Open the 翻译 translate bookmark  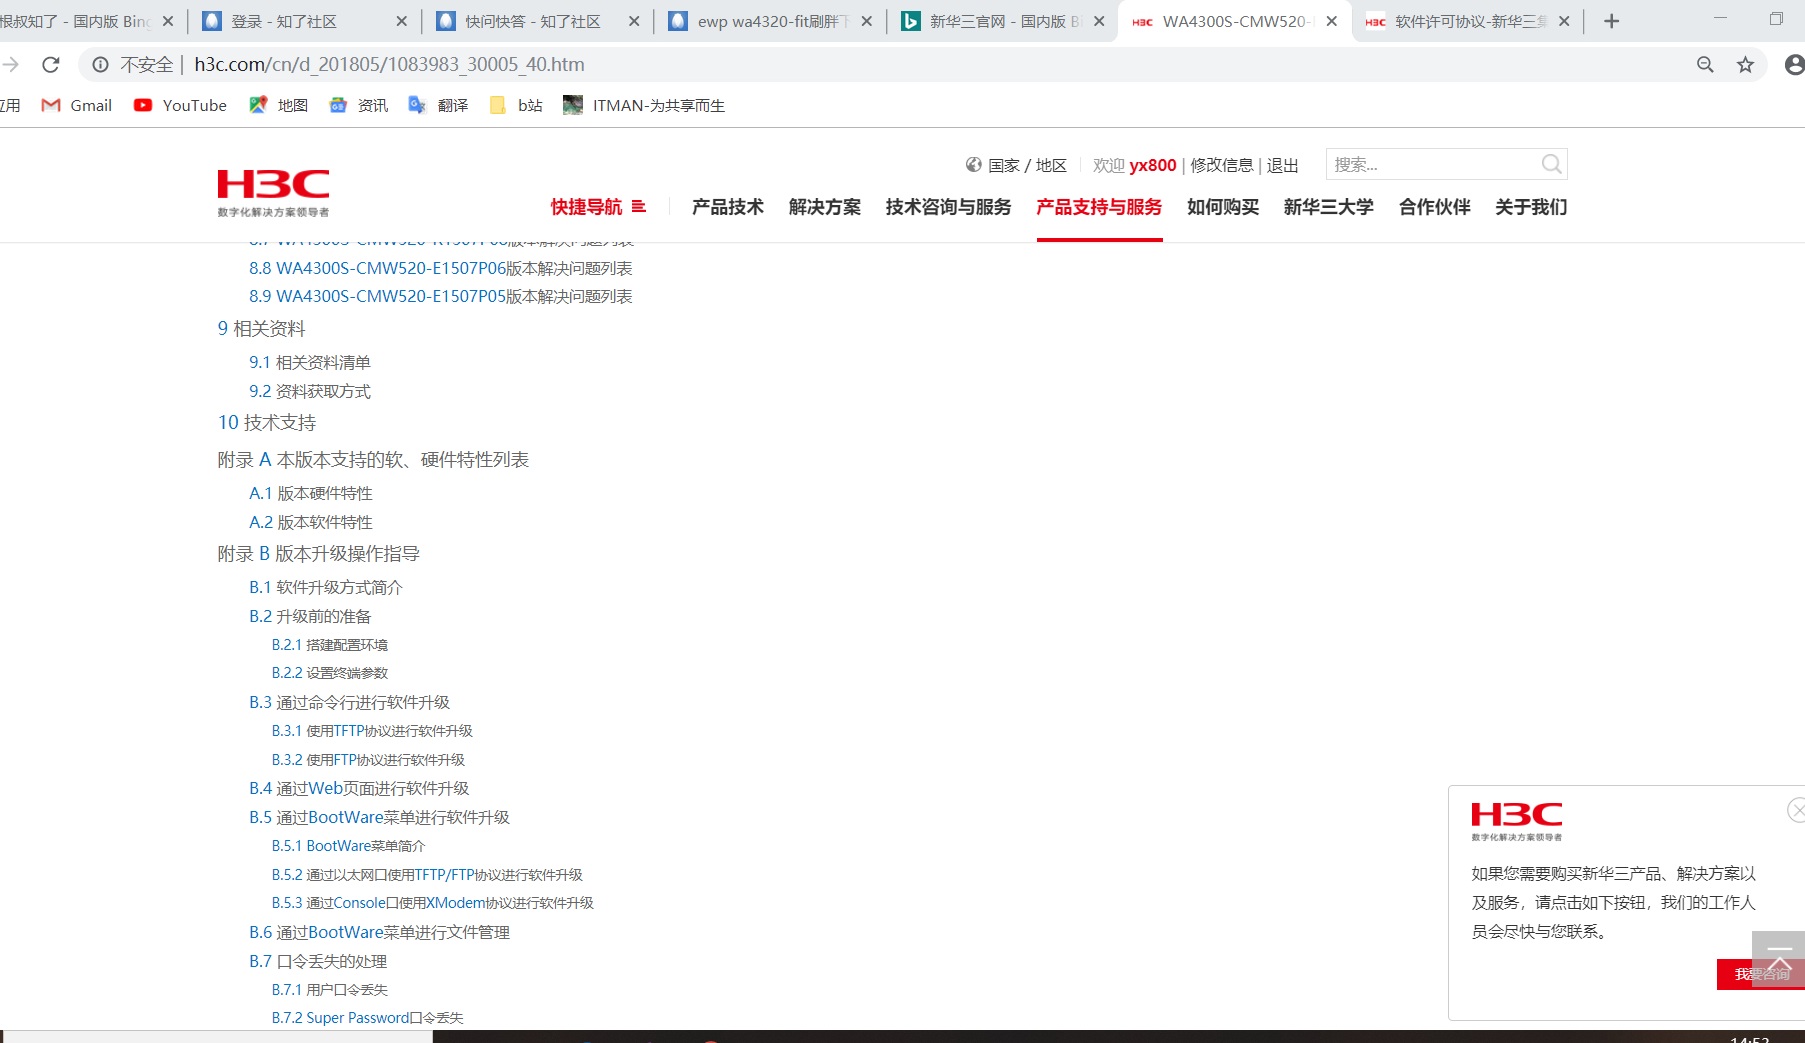pos(438,105)
